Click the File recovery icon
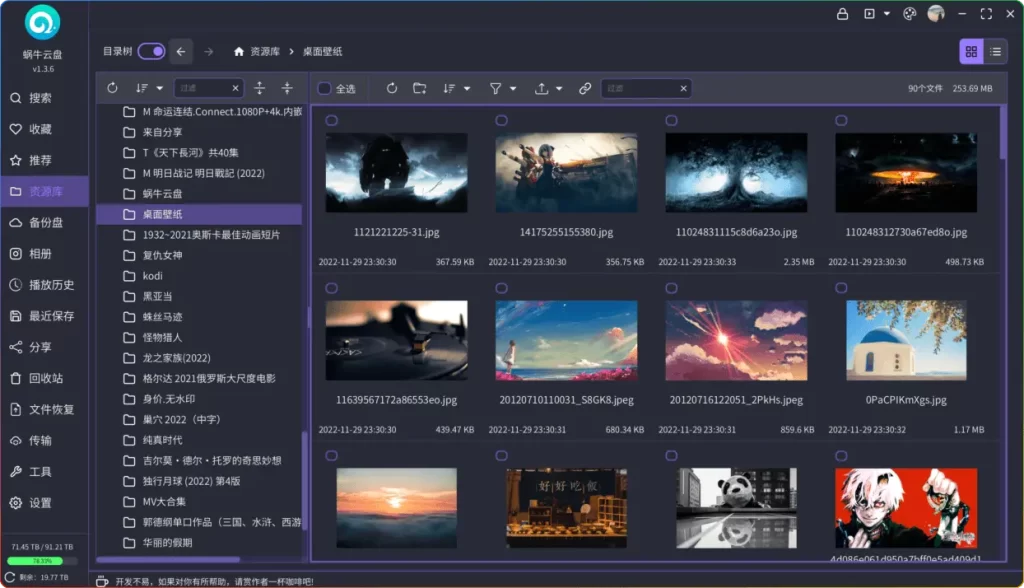The image size is (1024, 588). [x=16, y=410]
